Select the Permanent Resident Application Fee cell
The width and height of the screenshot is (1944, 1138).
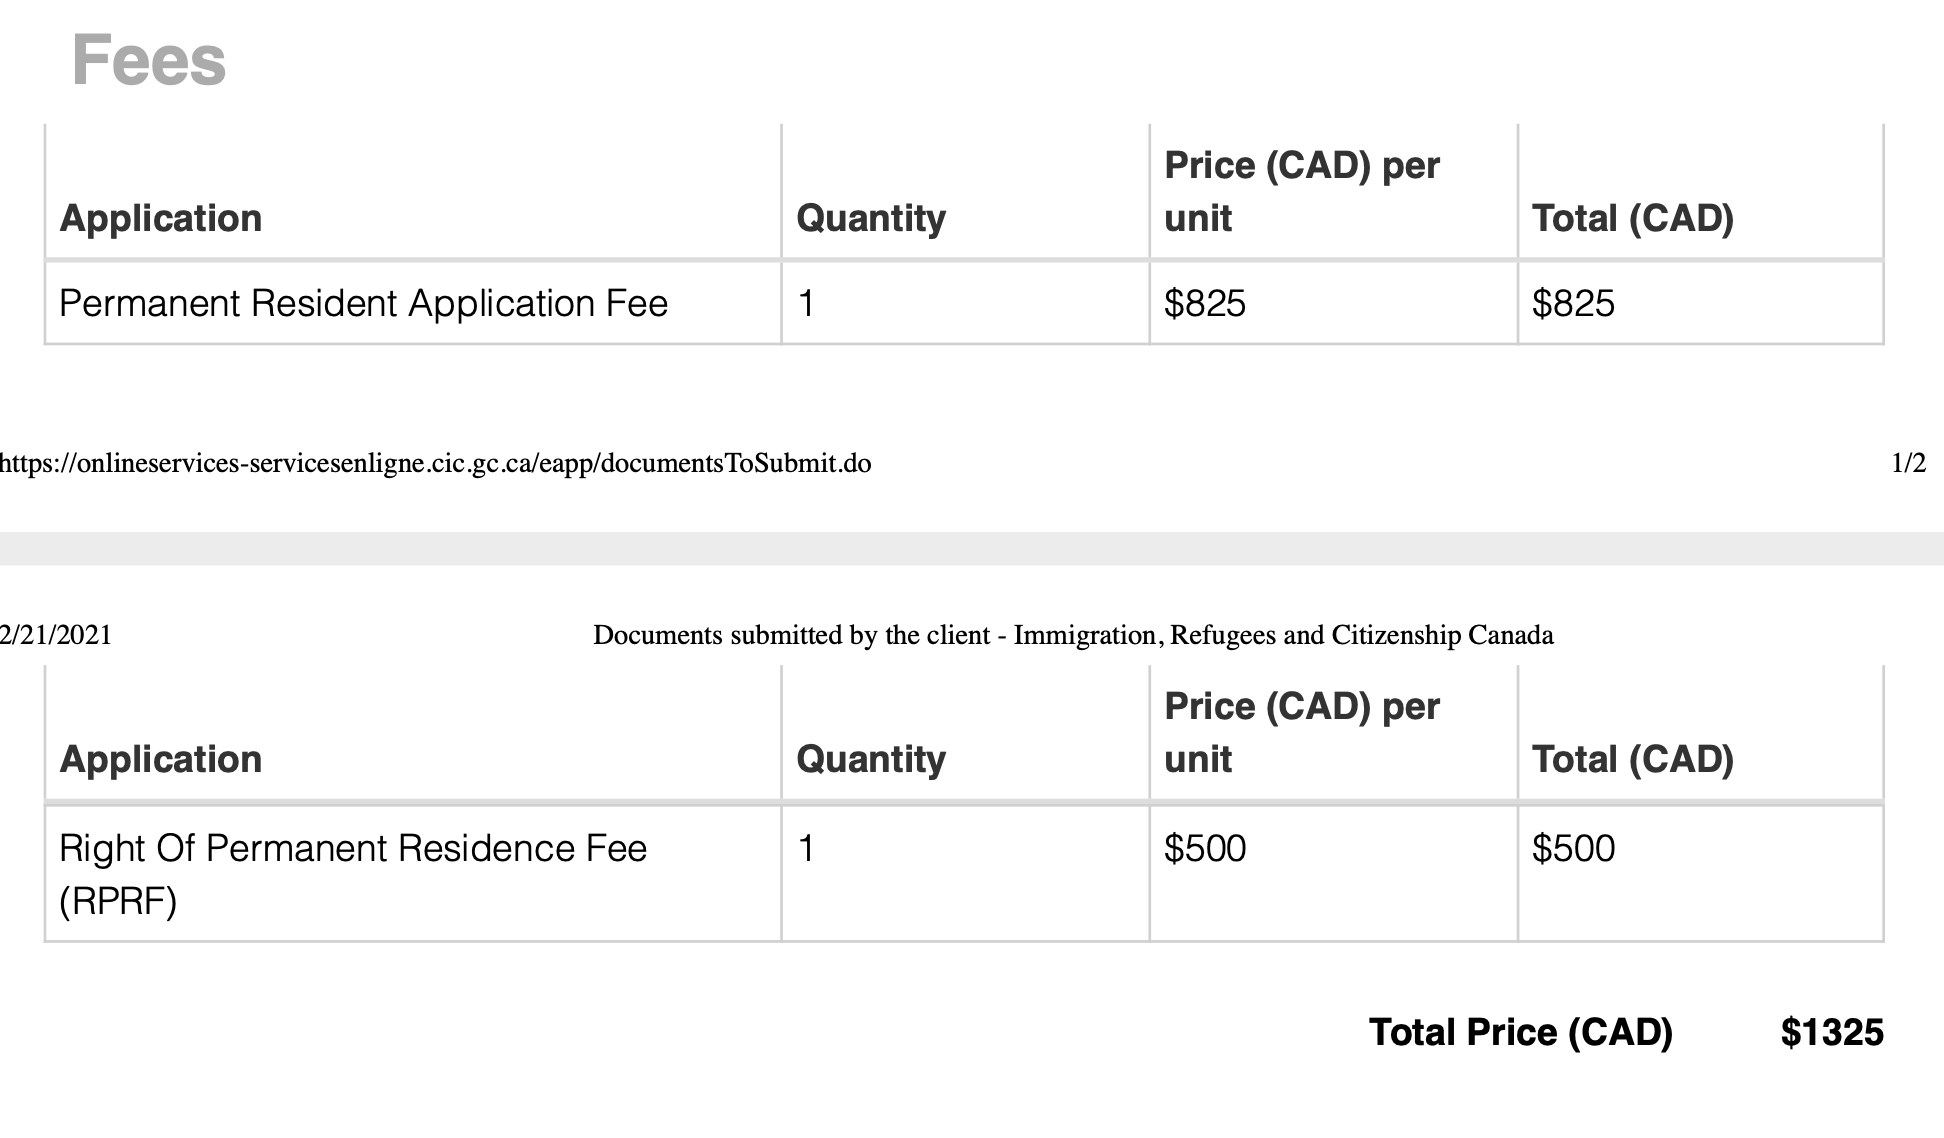(x=363, y=303)
